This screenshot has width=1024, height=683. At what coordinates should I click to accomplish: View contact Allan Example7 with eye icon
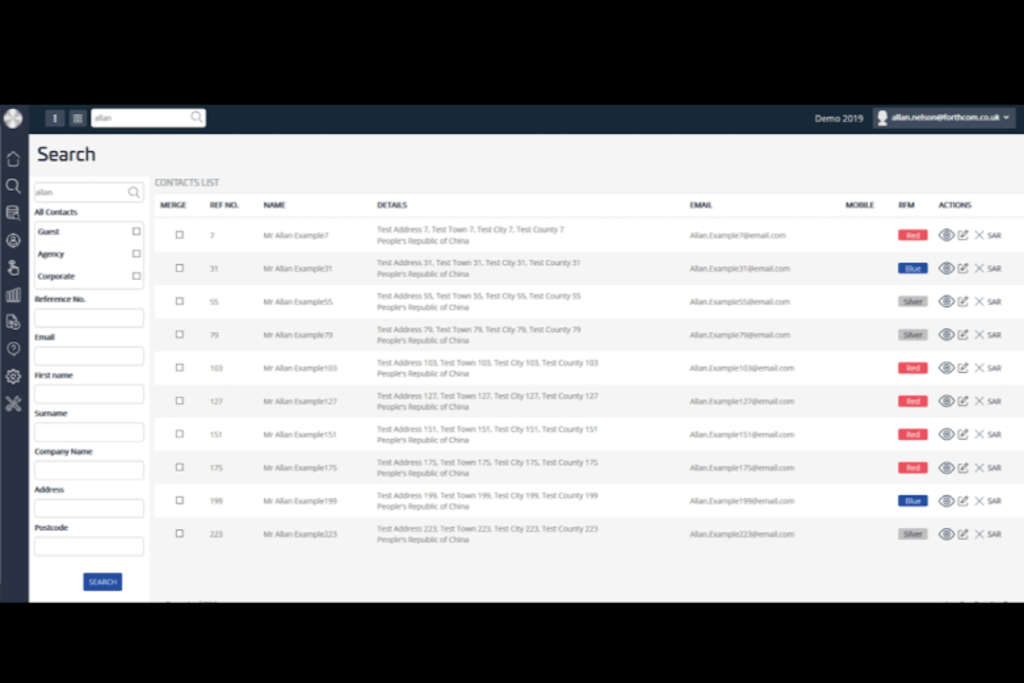click(x=946, y=235)
